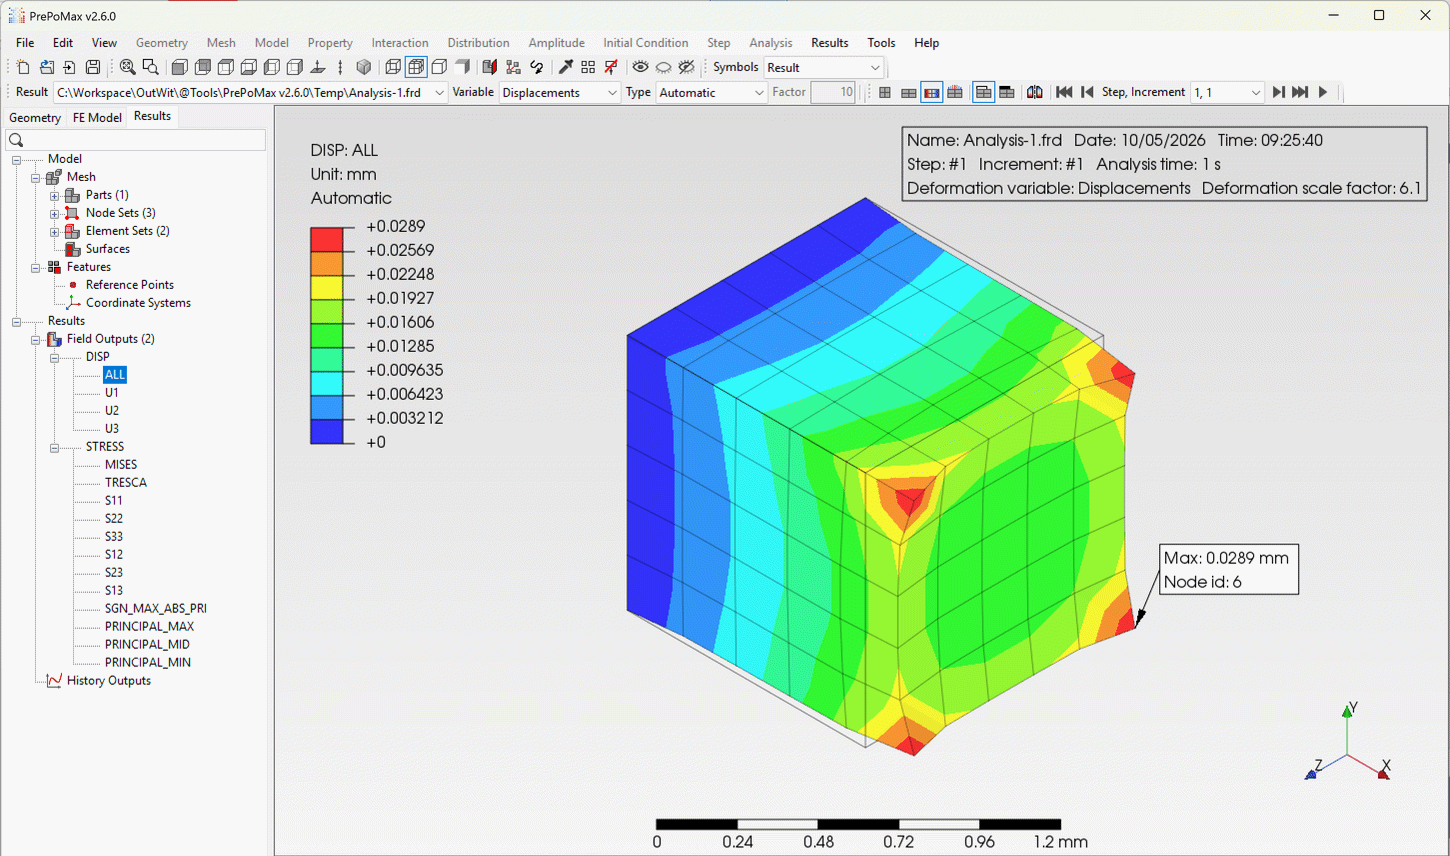Open the Type Automatic dropdown
The height and width of the screenshot is (856, 1450).
coord(712,92)
